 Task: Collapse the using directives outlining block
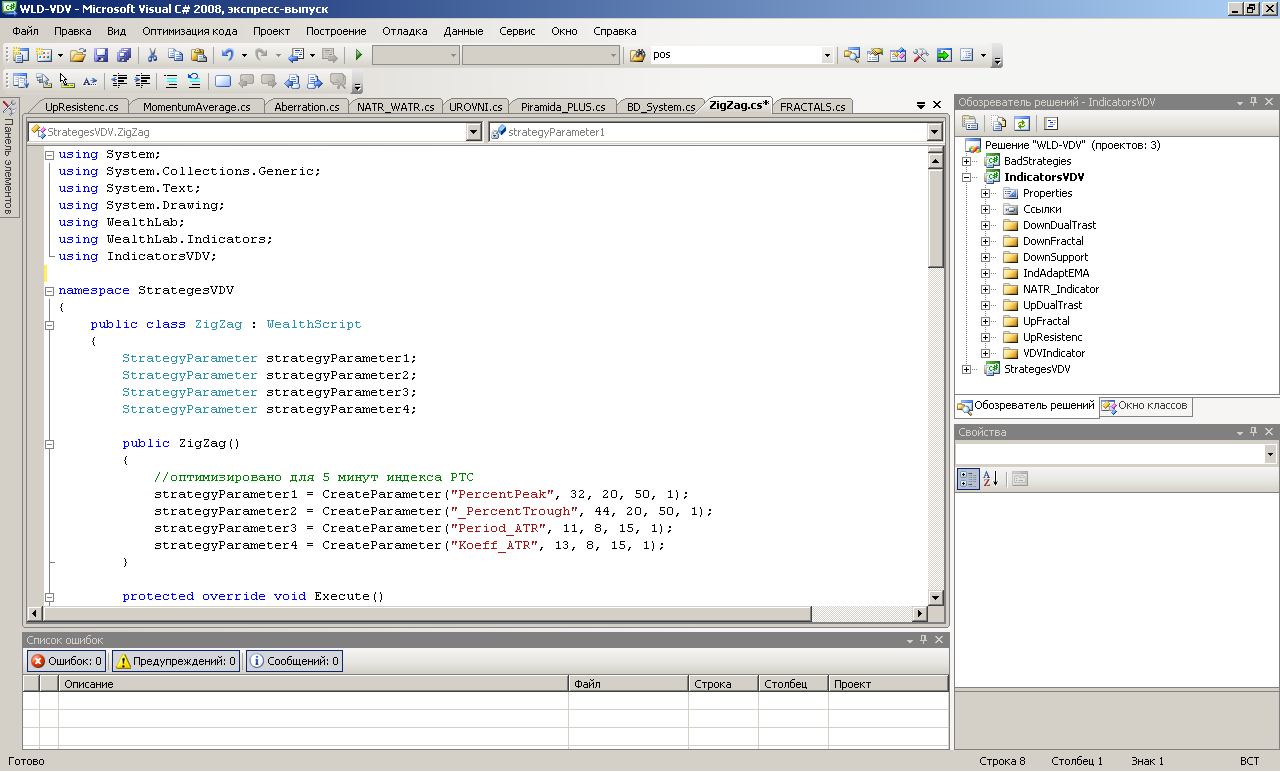click(49, 155)
